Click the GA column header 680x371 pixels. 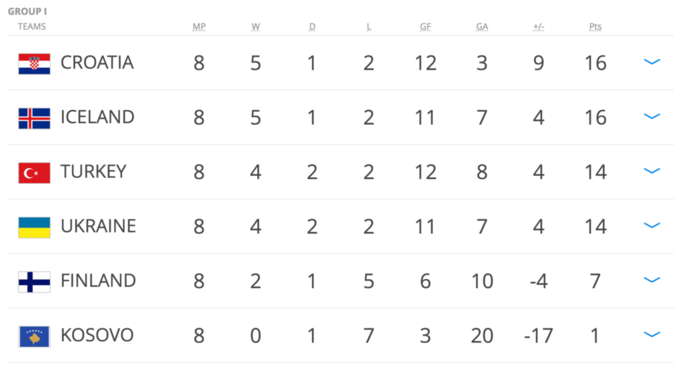tap(482, 27)
